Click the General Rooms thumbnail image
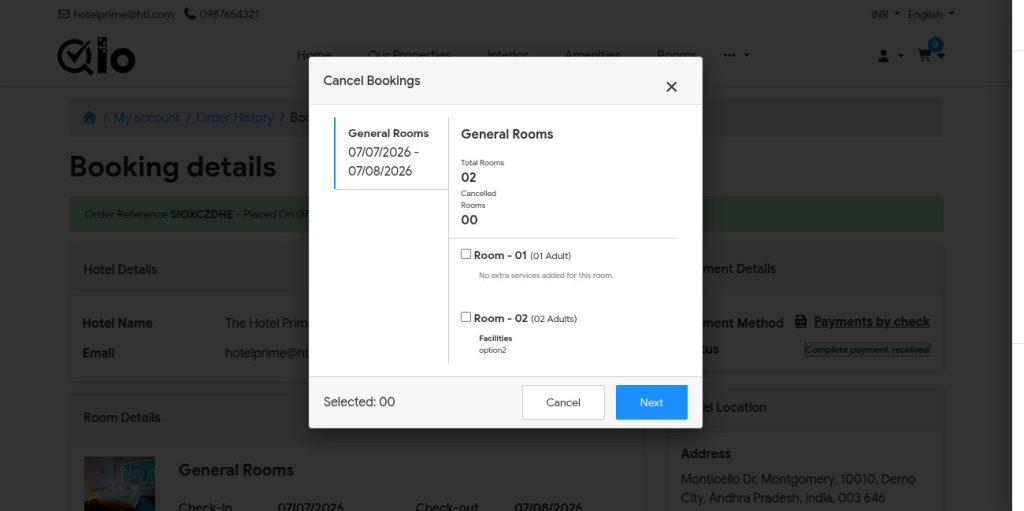The height and width of the screenshot is (511, 1024). (120, 484)
